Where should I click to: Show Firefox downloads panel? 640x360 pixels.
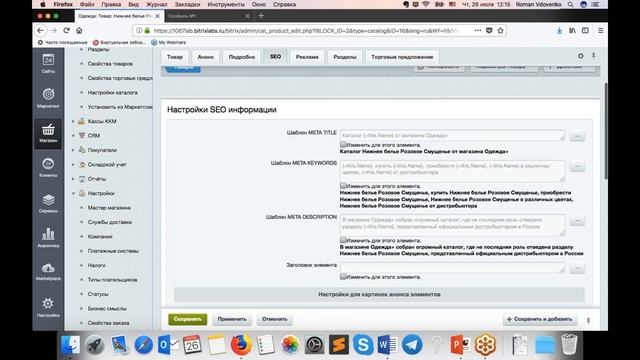pyautogui.click(x=559, y=31)
